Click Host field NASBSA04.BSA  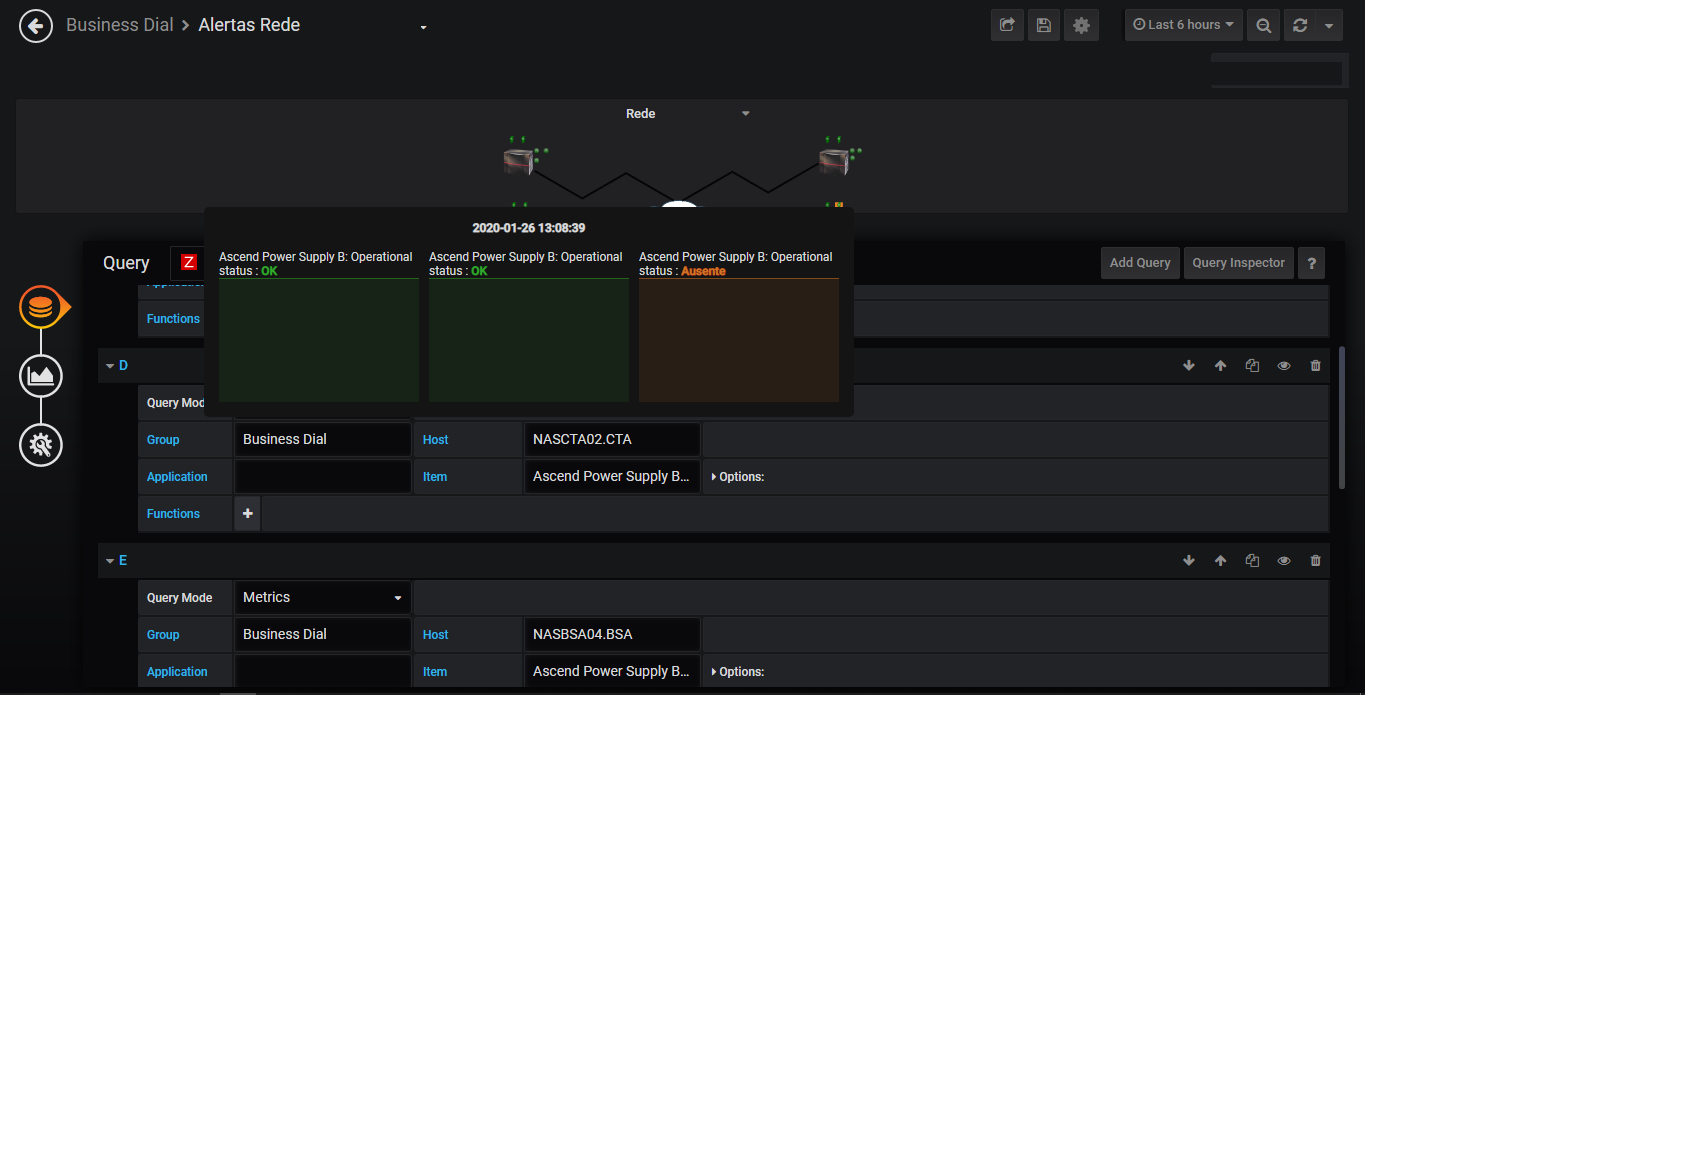coord(612,635)
